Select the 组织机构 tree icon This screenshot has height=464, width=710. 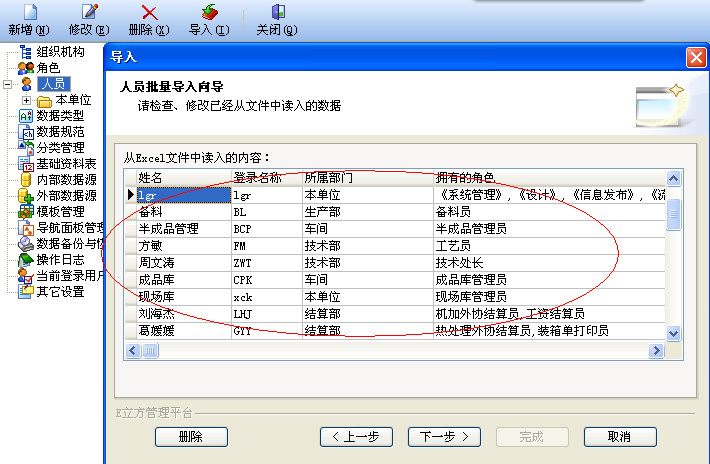pos(26,52)
